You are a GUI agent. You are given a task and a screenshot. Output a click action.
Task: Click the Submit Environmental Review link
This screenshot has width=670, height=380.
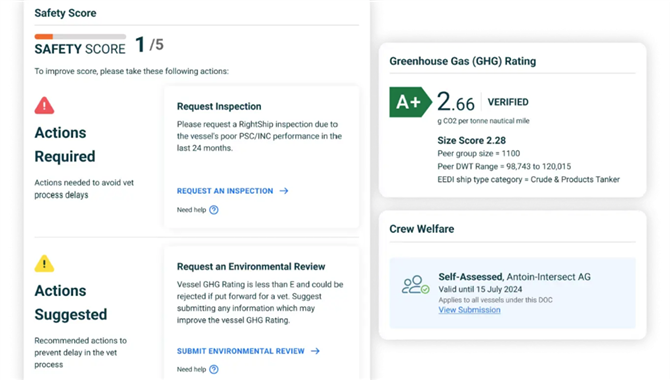(241, 351)
